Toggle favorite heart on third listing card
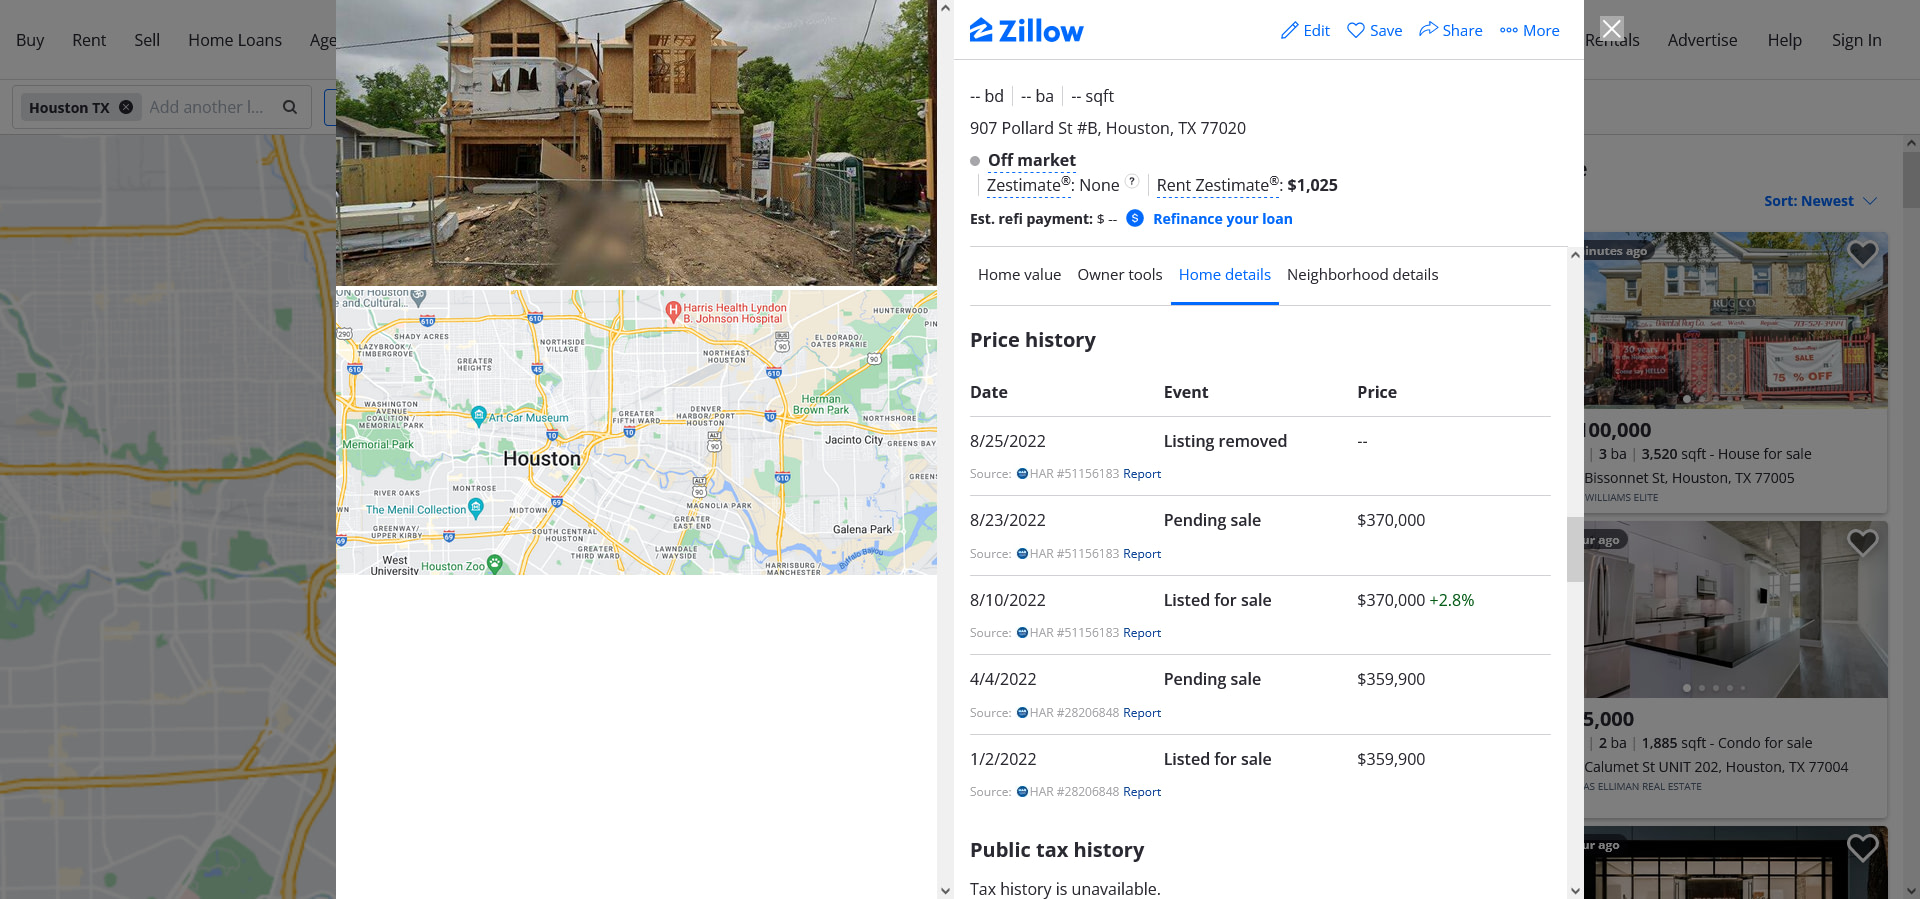 click(x=1862, y=847)
